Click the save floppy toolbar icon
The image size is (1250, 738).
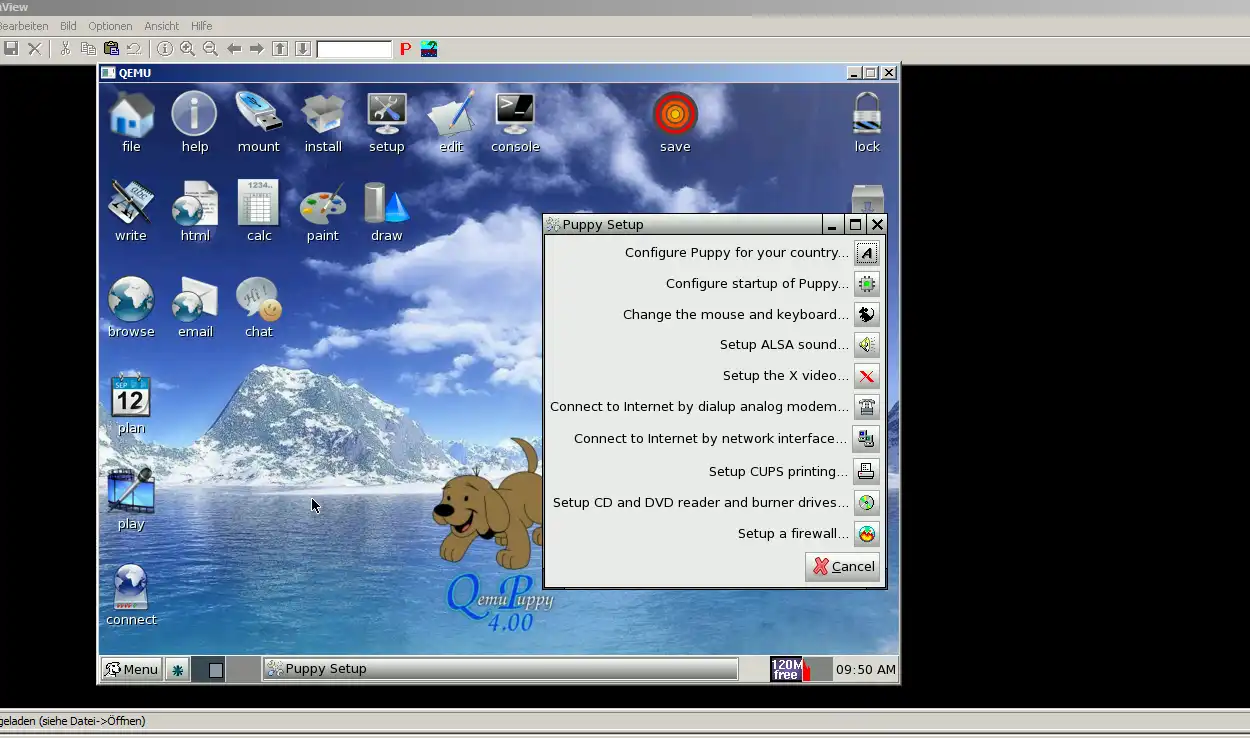tap(11, 48)
